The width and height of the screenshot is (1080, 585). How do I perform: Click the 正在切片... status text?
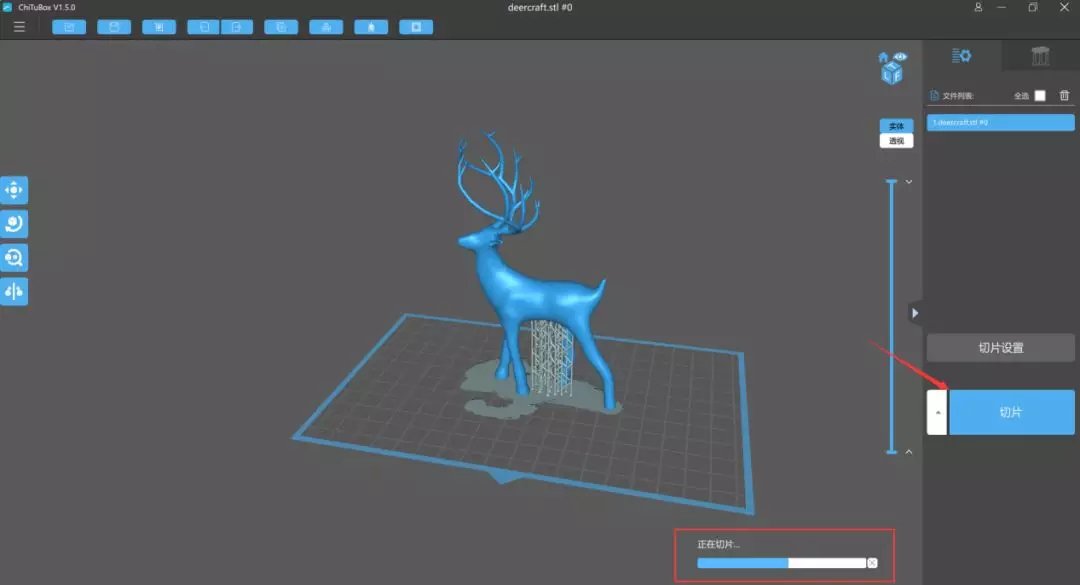click(718, 544)
